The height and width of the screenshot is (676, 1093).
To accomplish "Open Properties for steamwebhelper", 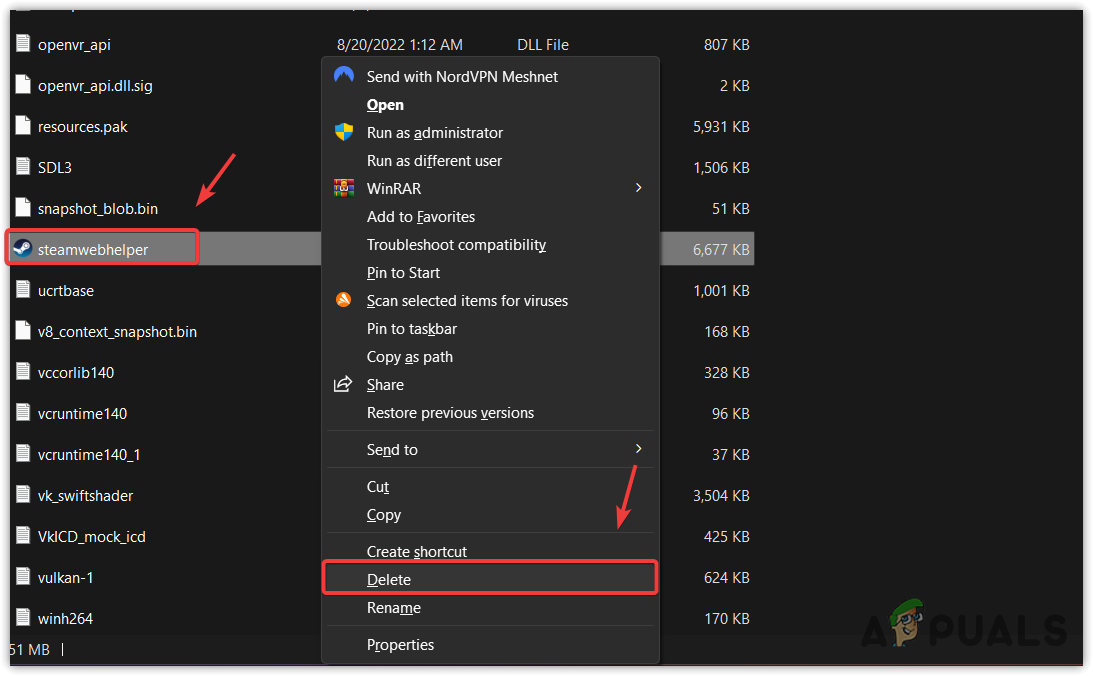I will [400, 644].
